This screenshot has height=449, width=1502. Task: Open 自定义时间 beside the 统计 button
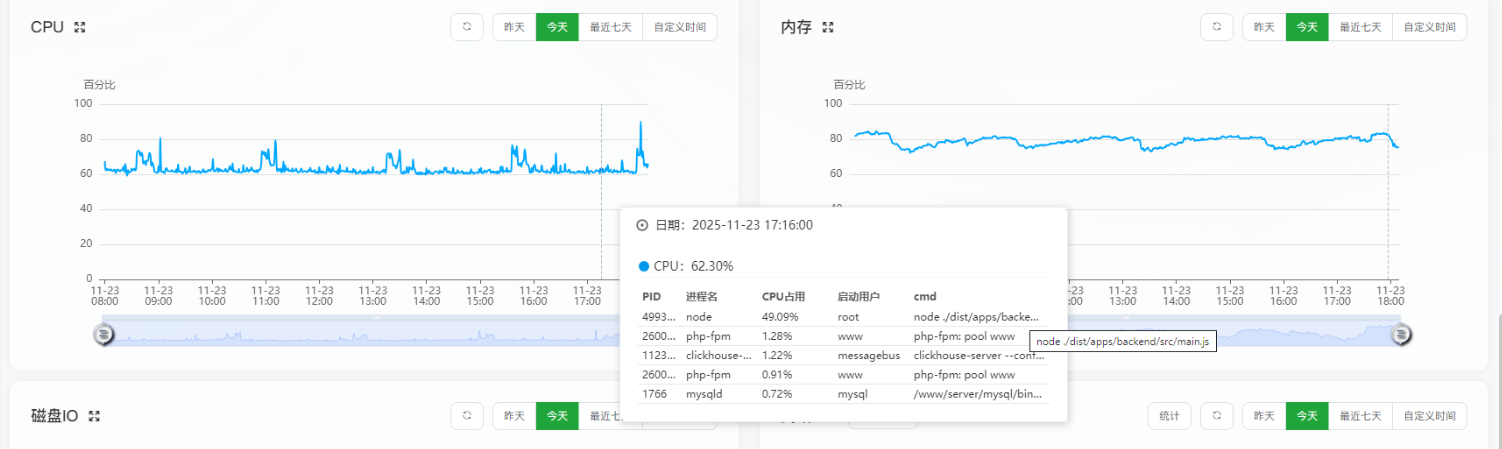coord(1430,415)
